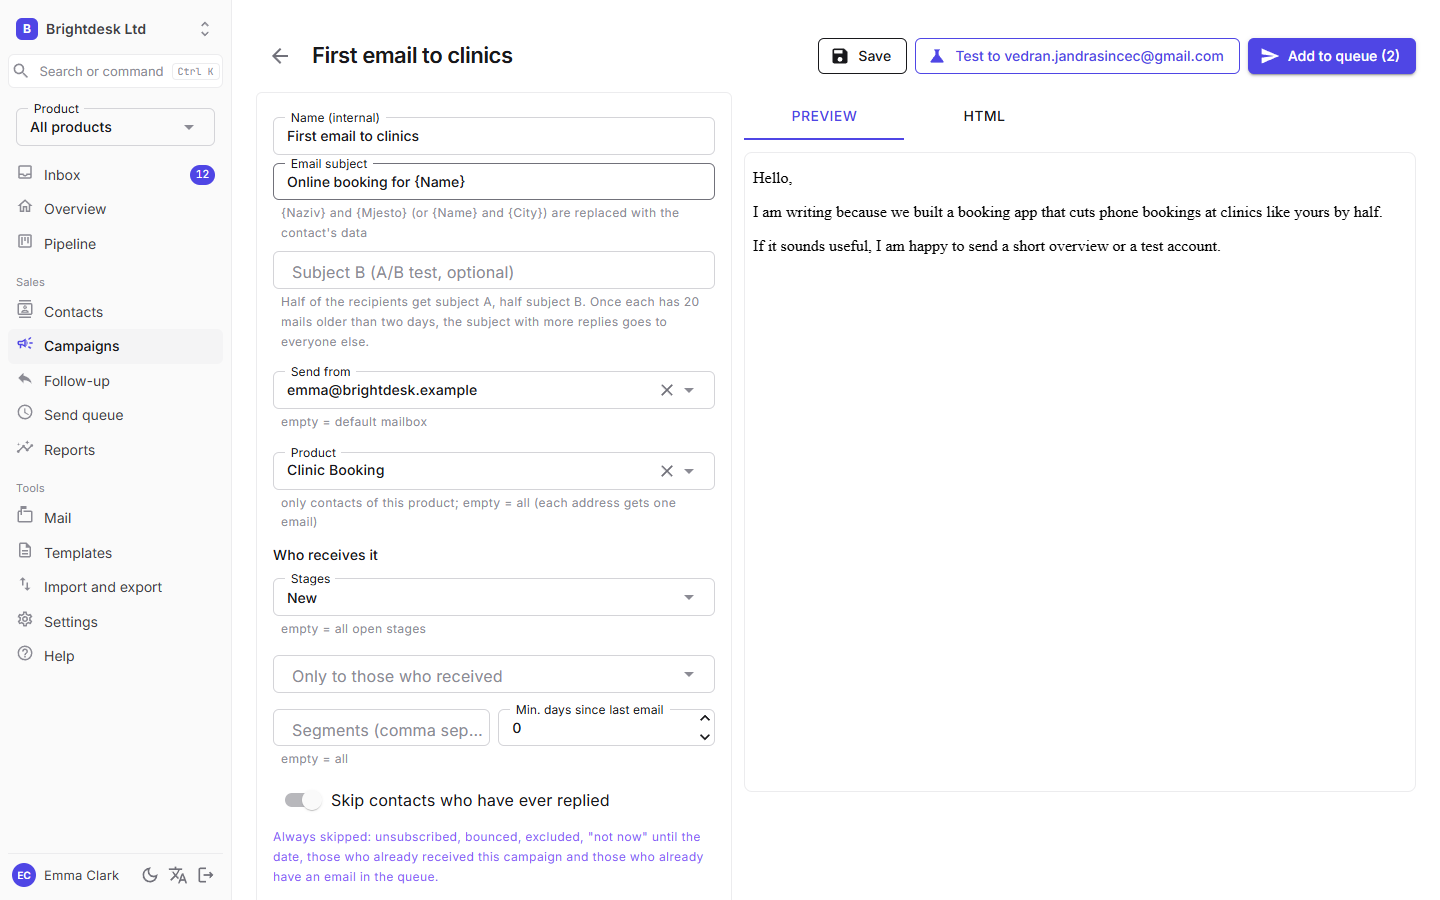Click the log out icon
The width and height of the screenshot is (1440, 900).
click(x=206, y=875)
